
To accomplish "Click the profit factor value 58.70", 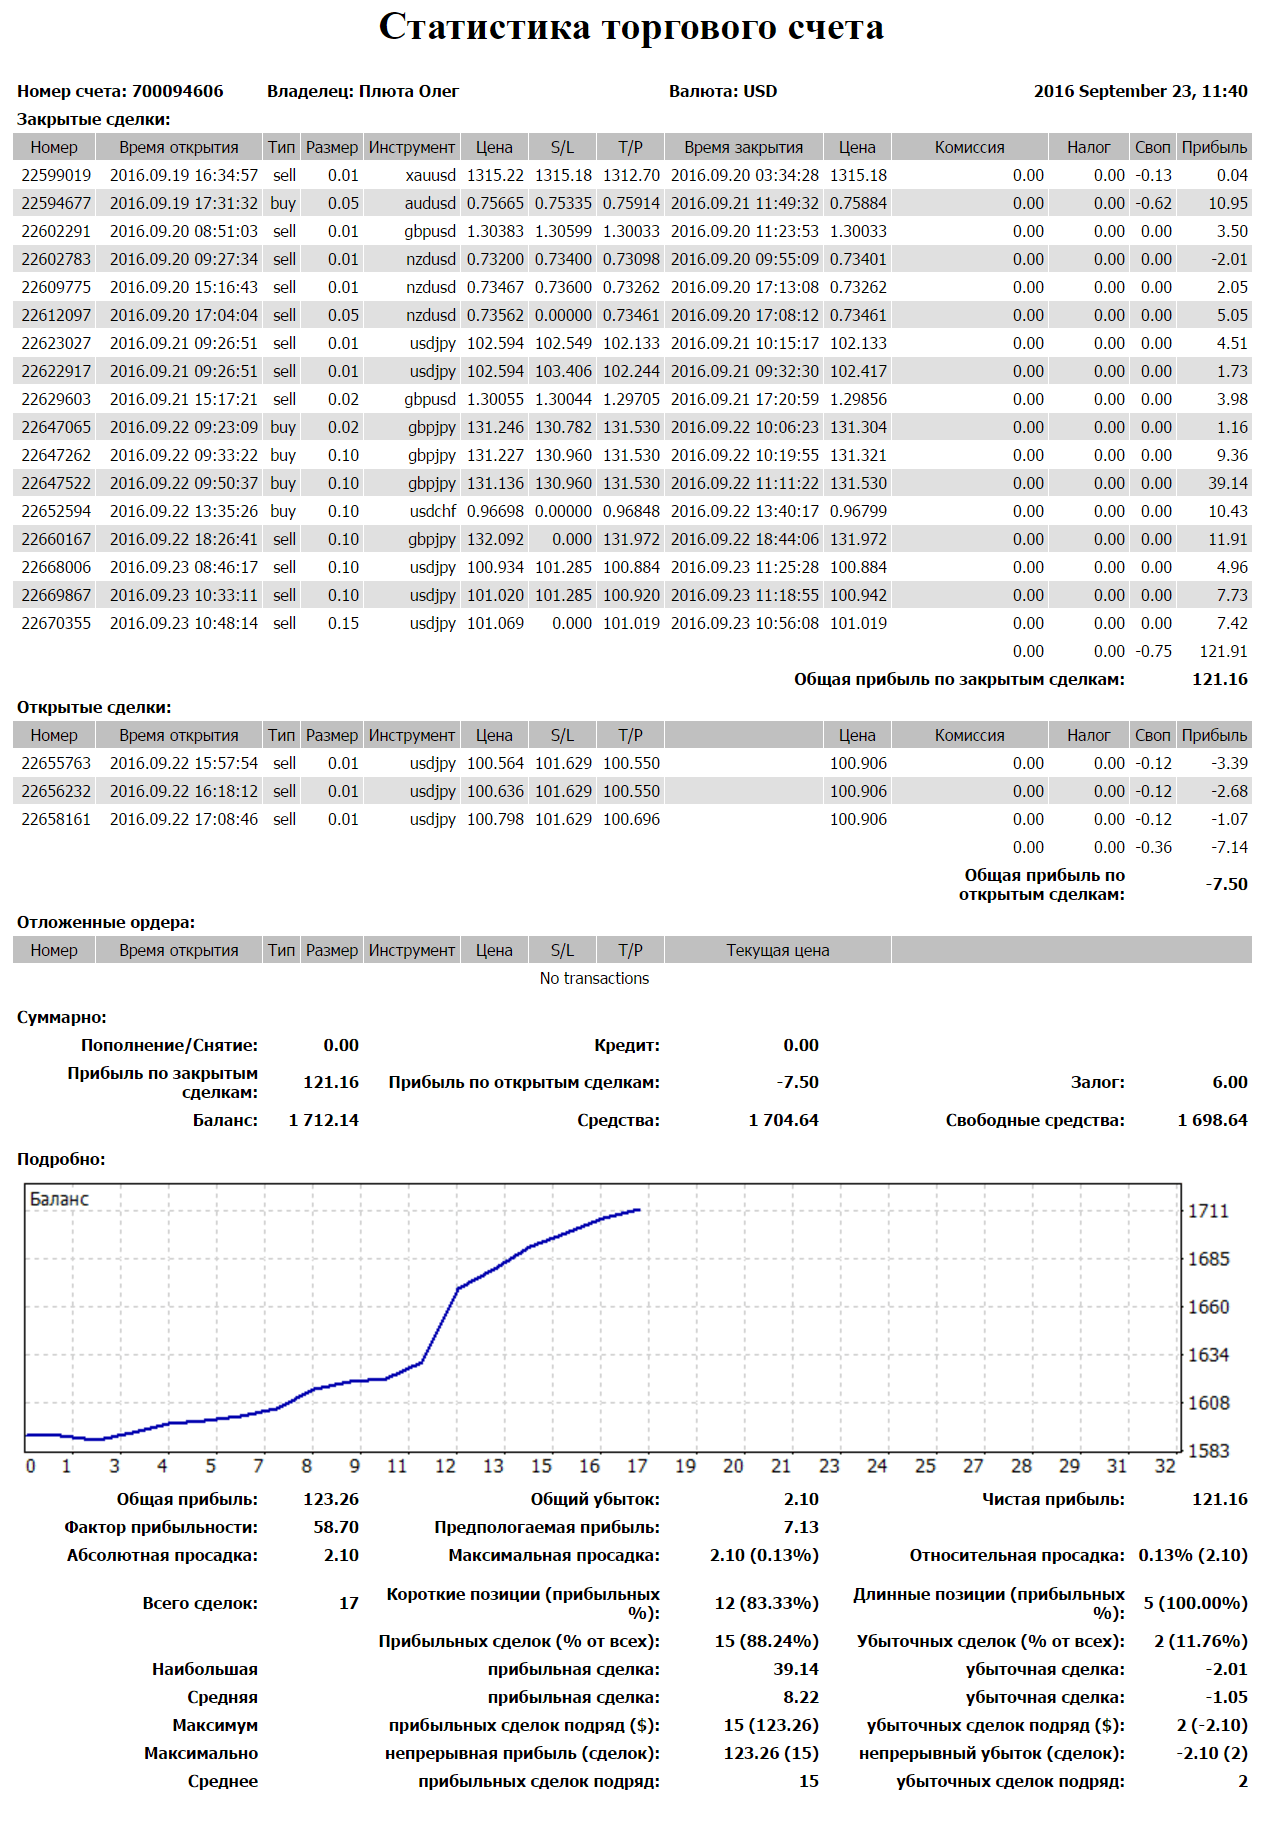I will [335, 1527].
